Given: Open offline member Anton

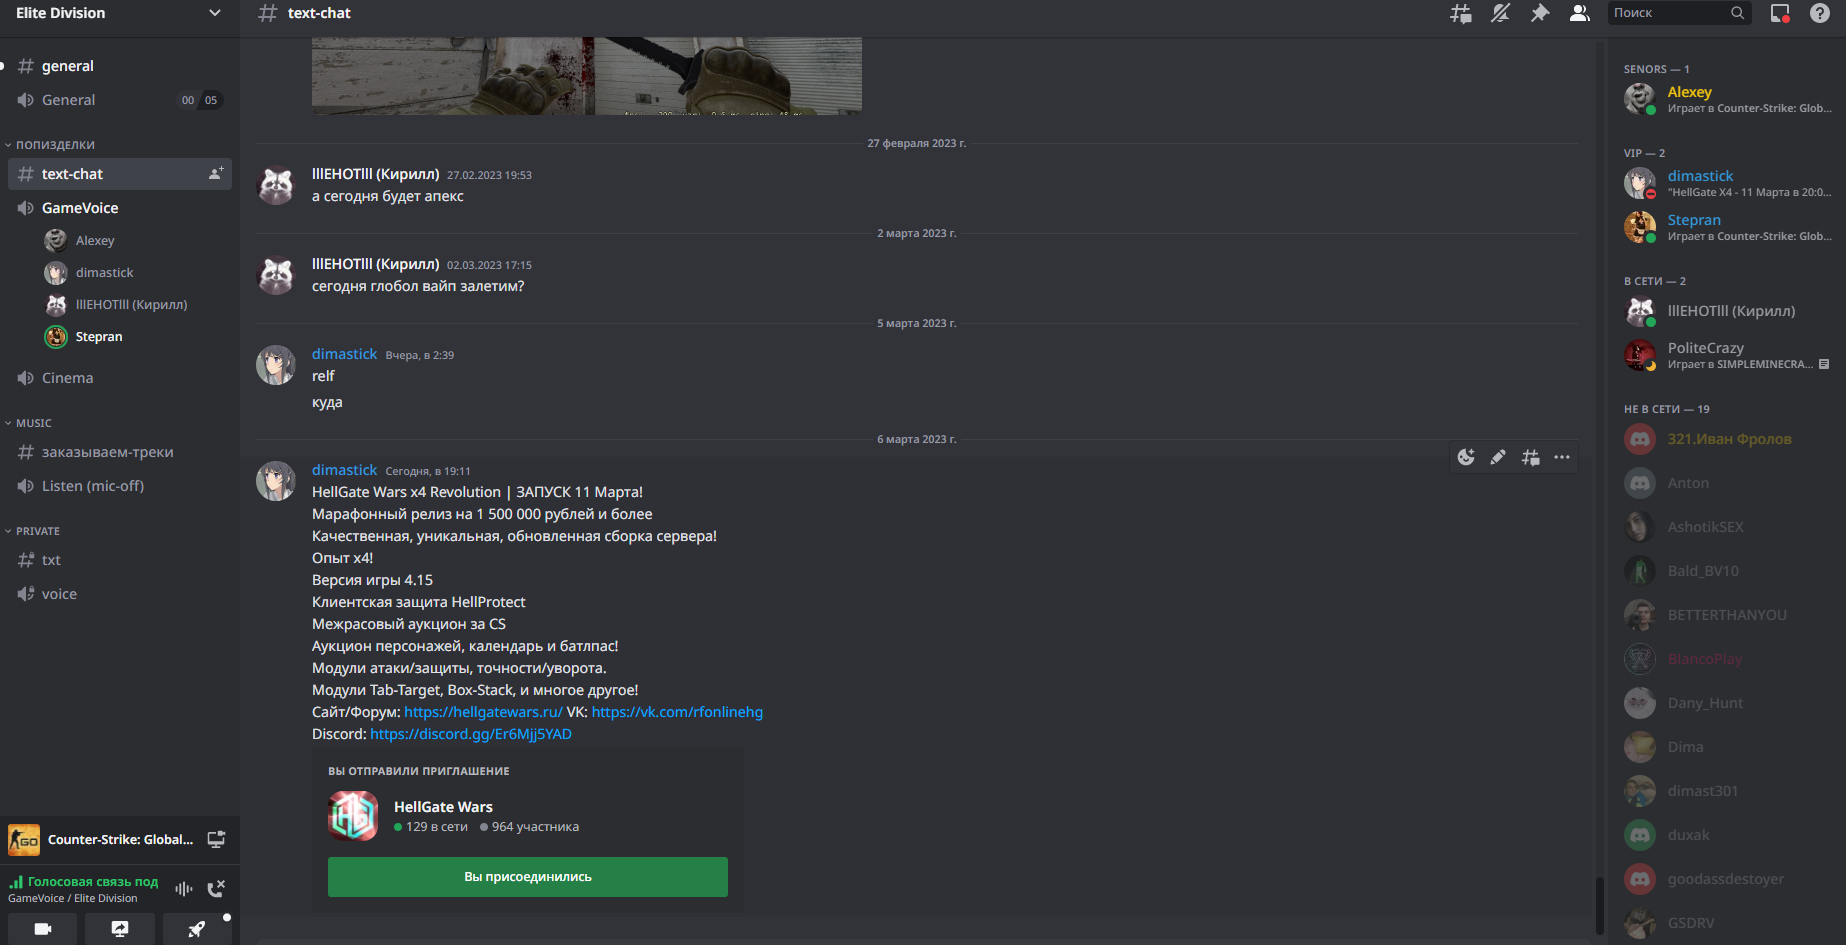Looking at the screenshot, I should [1727, 482].
